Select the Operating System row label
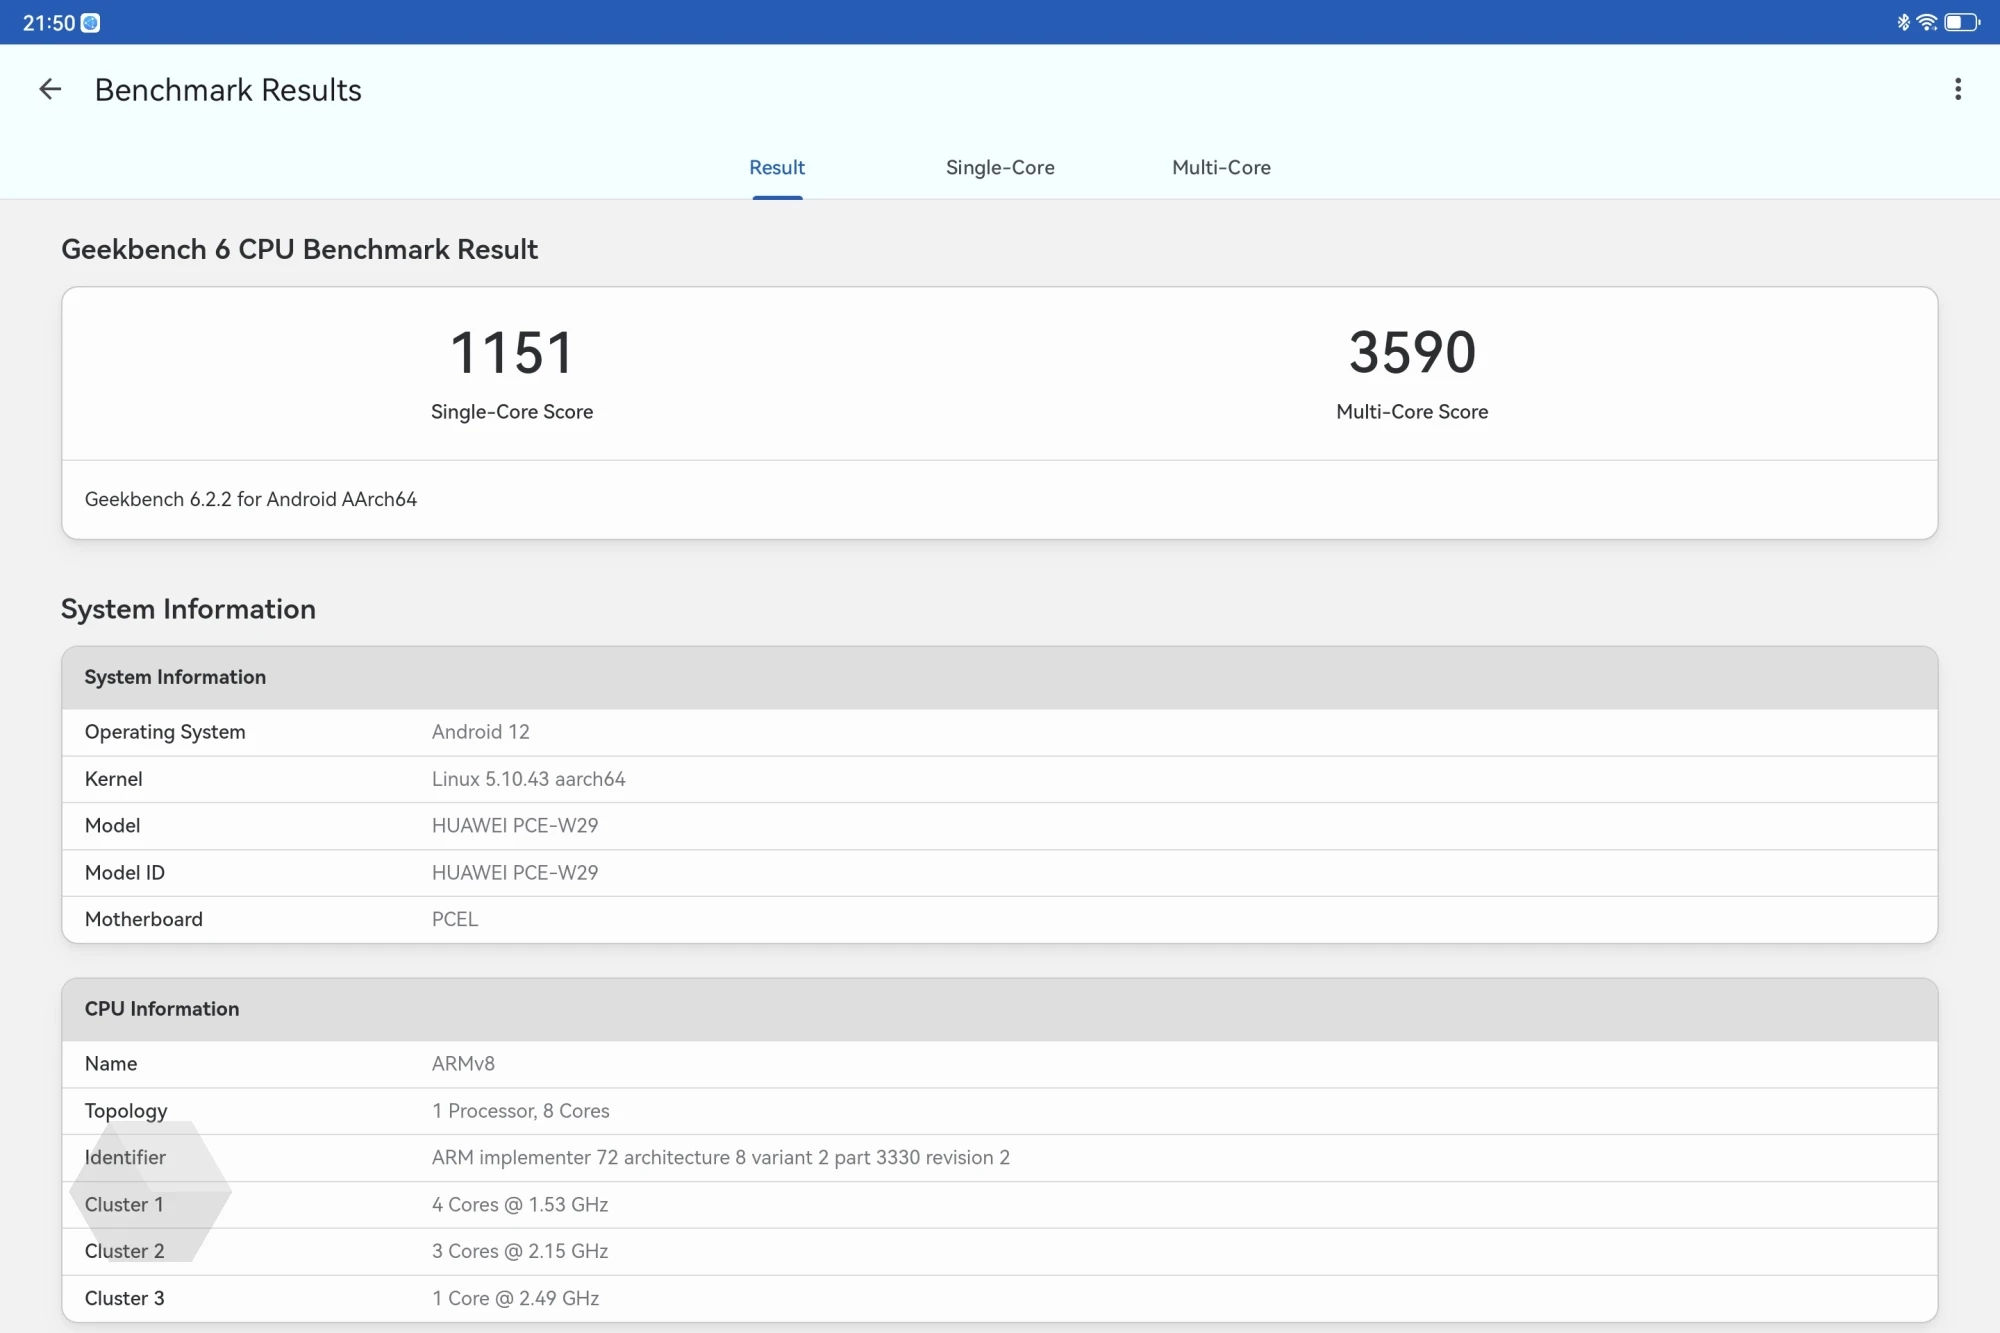Viewport: 2000px width, 1333px height. (x=165, y=732)
